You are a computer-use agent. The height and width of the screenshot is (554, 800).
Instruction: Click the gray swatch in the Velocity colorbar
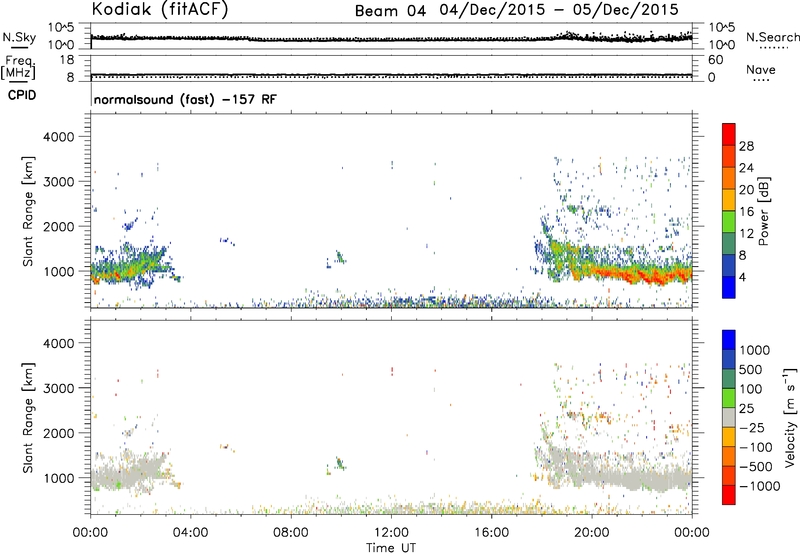pos(729,418)
